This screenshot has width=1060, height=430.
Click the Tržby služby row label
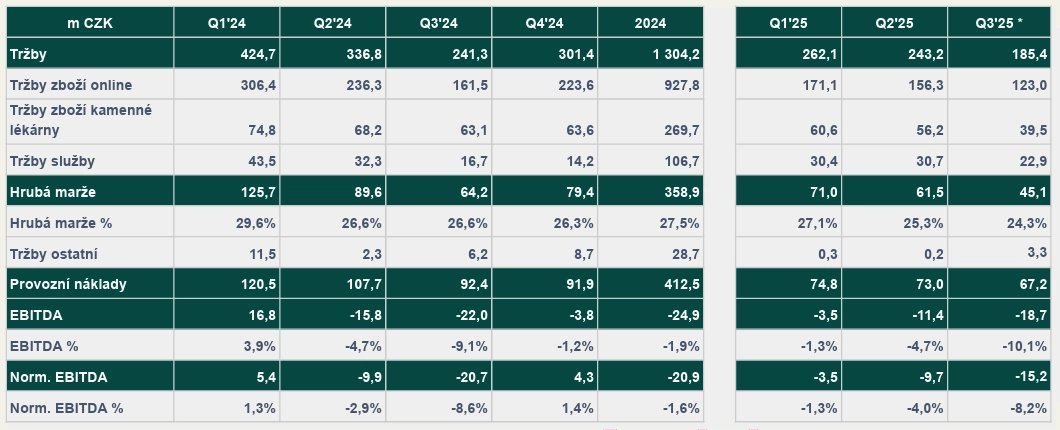pos(52,161)
